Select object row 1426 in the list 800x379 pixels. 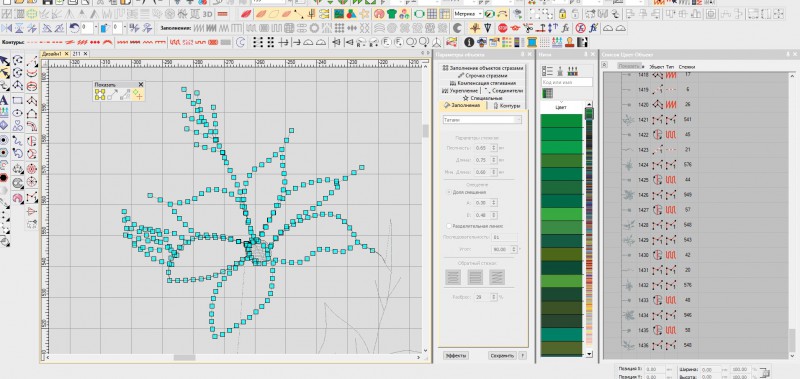696,195
